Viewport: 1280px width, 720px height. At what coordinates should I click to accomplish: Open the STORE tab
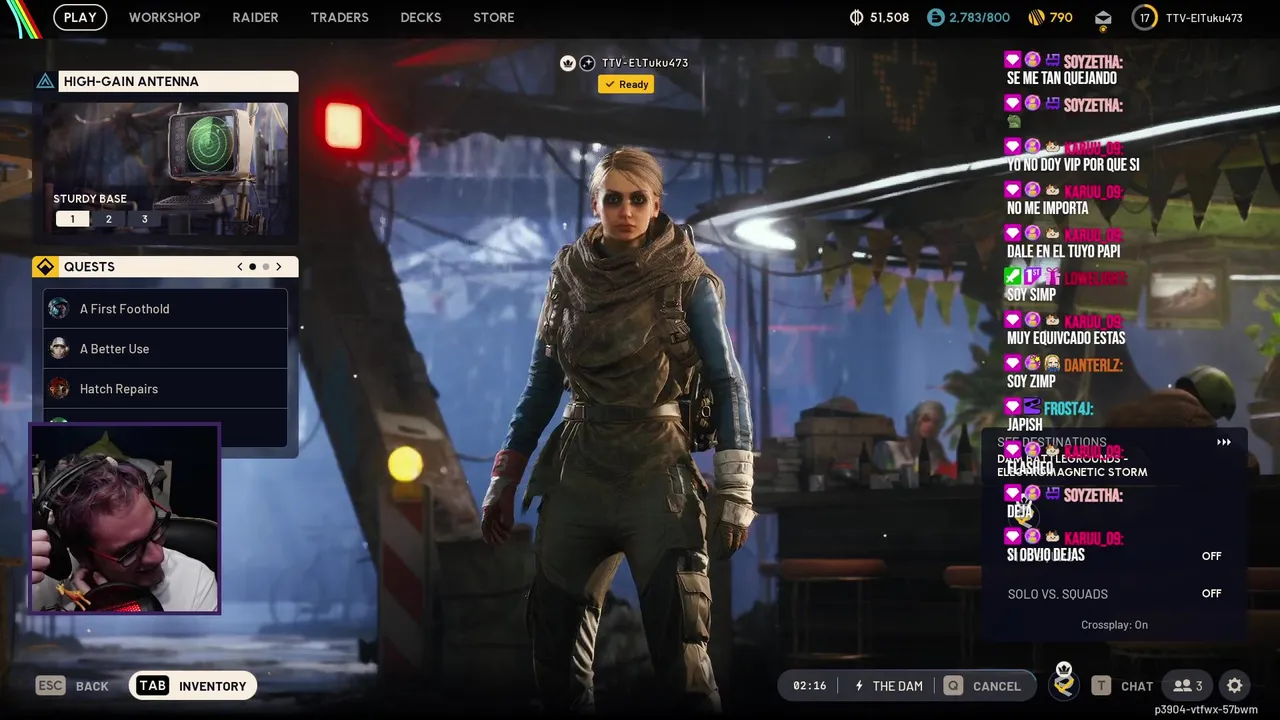click(x=494, y=17)
